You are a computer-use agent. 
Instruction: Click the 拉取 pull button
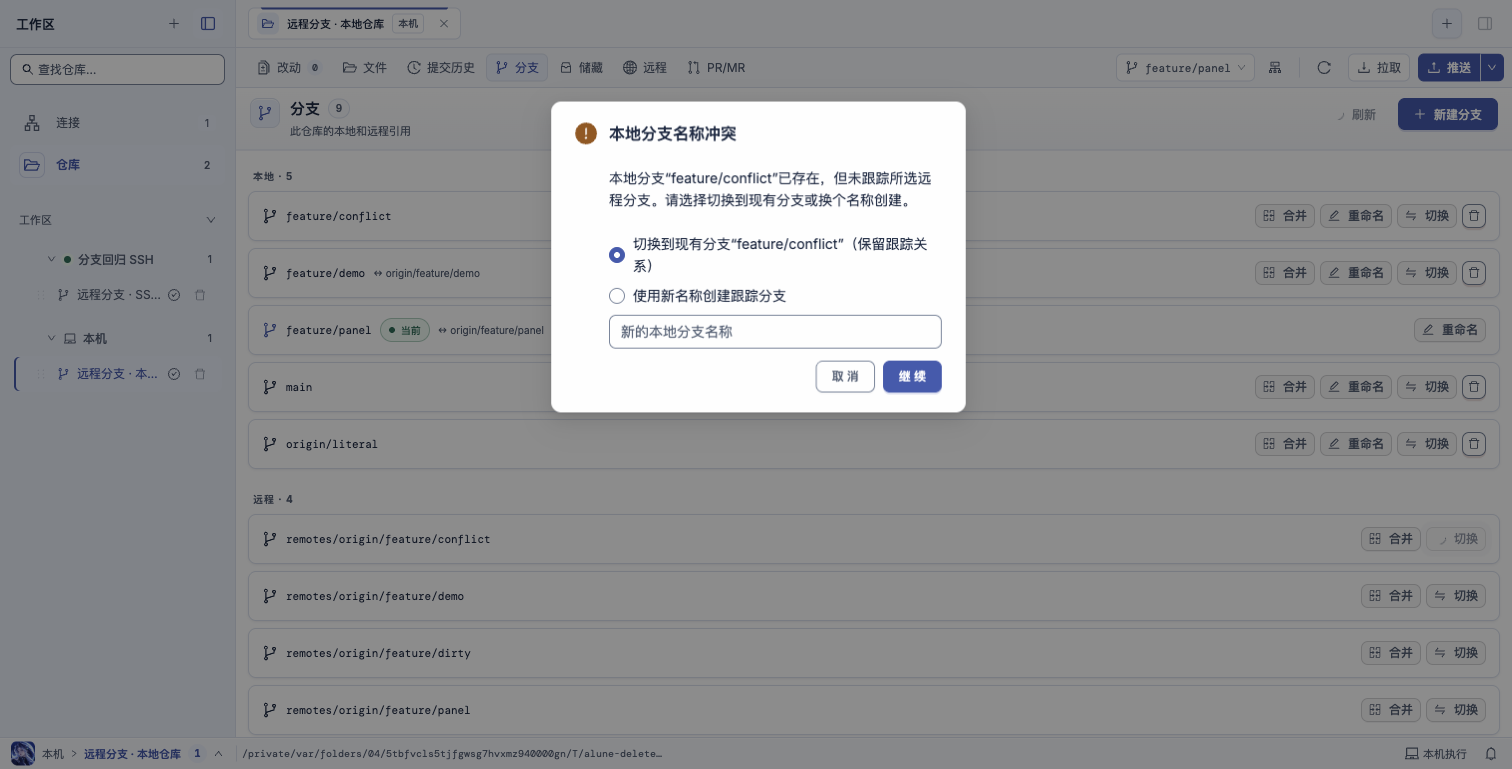(x=1379, y=68)
